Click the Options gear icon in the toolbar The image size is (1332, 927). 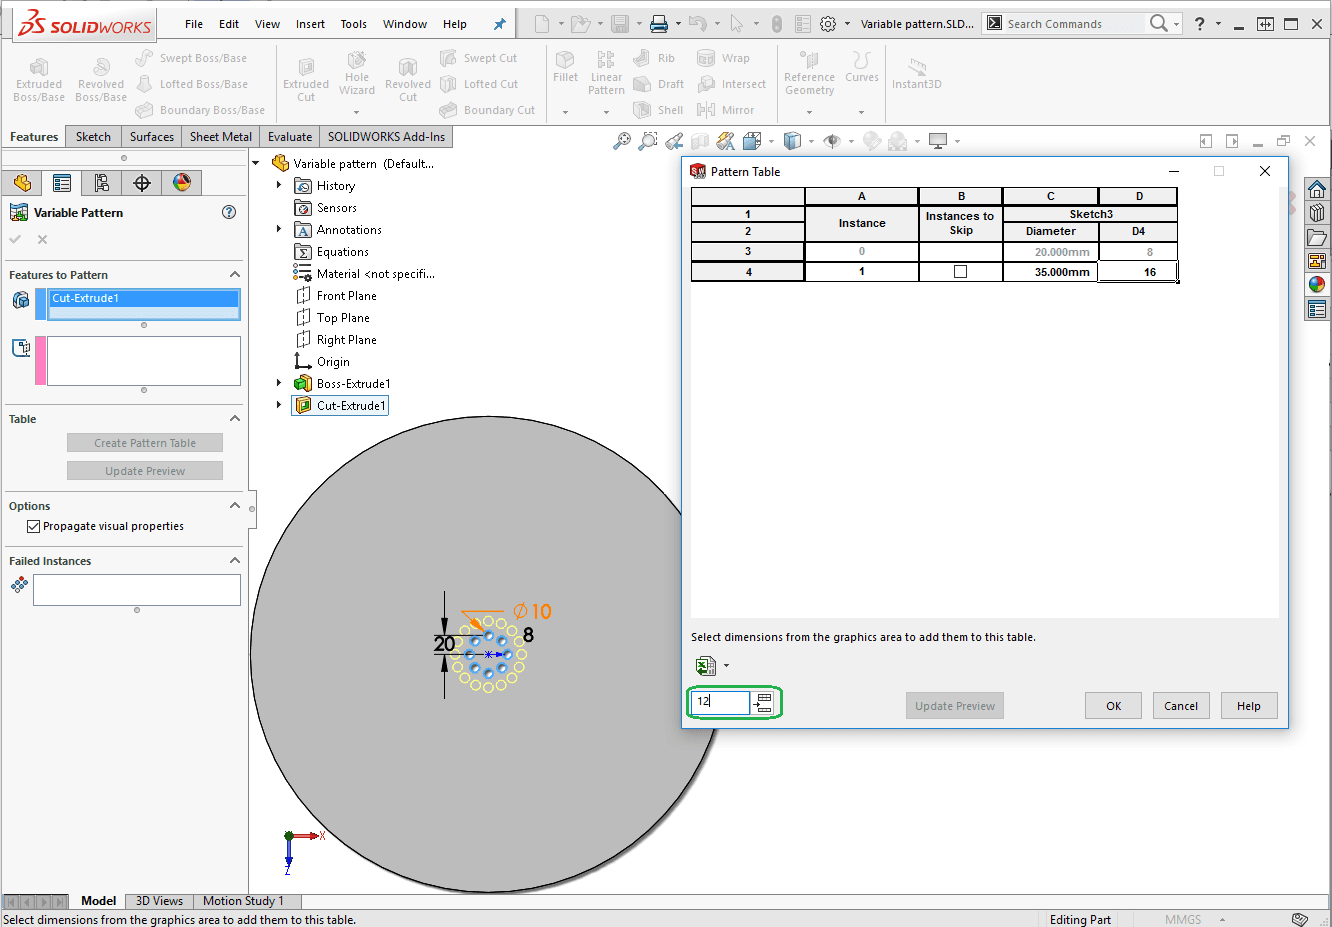pos(828,24)
